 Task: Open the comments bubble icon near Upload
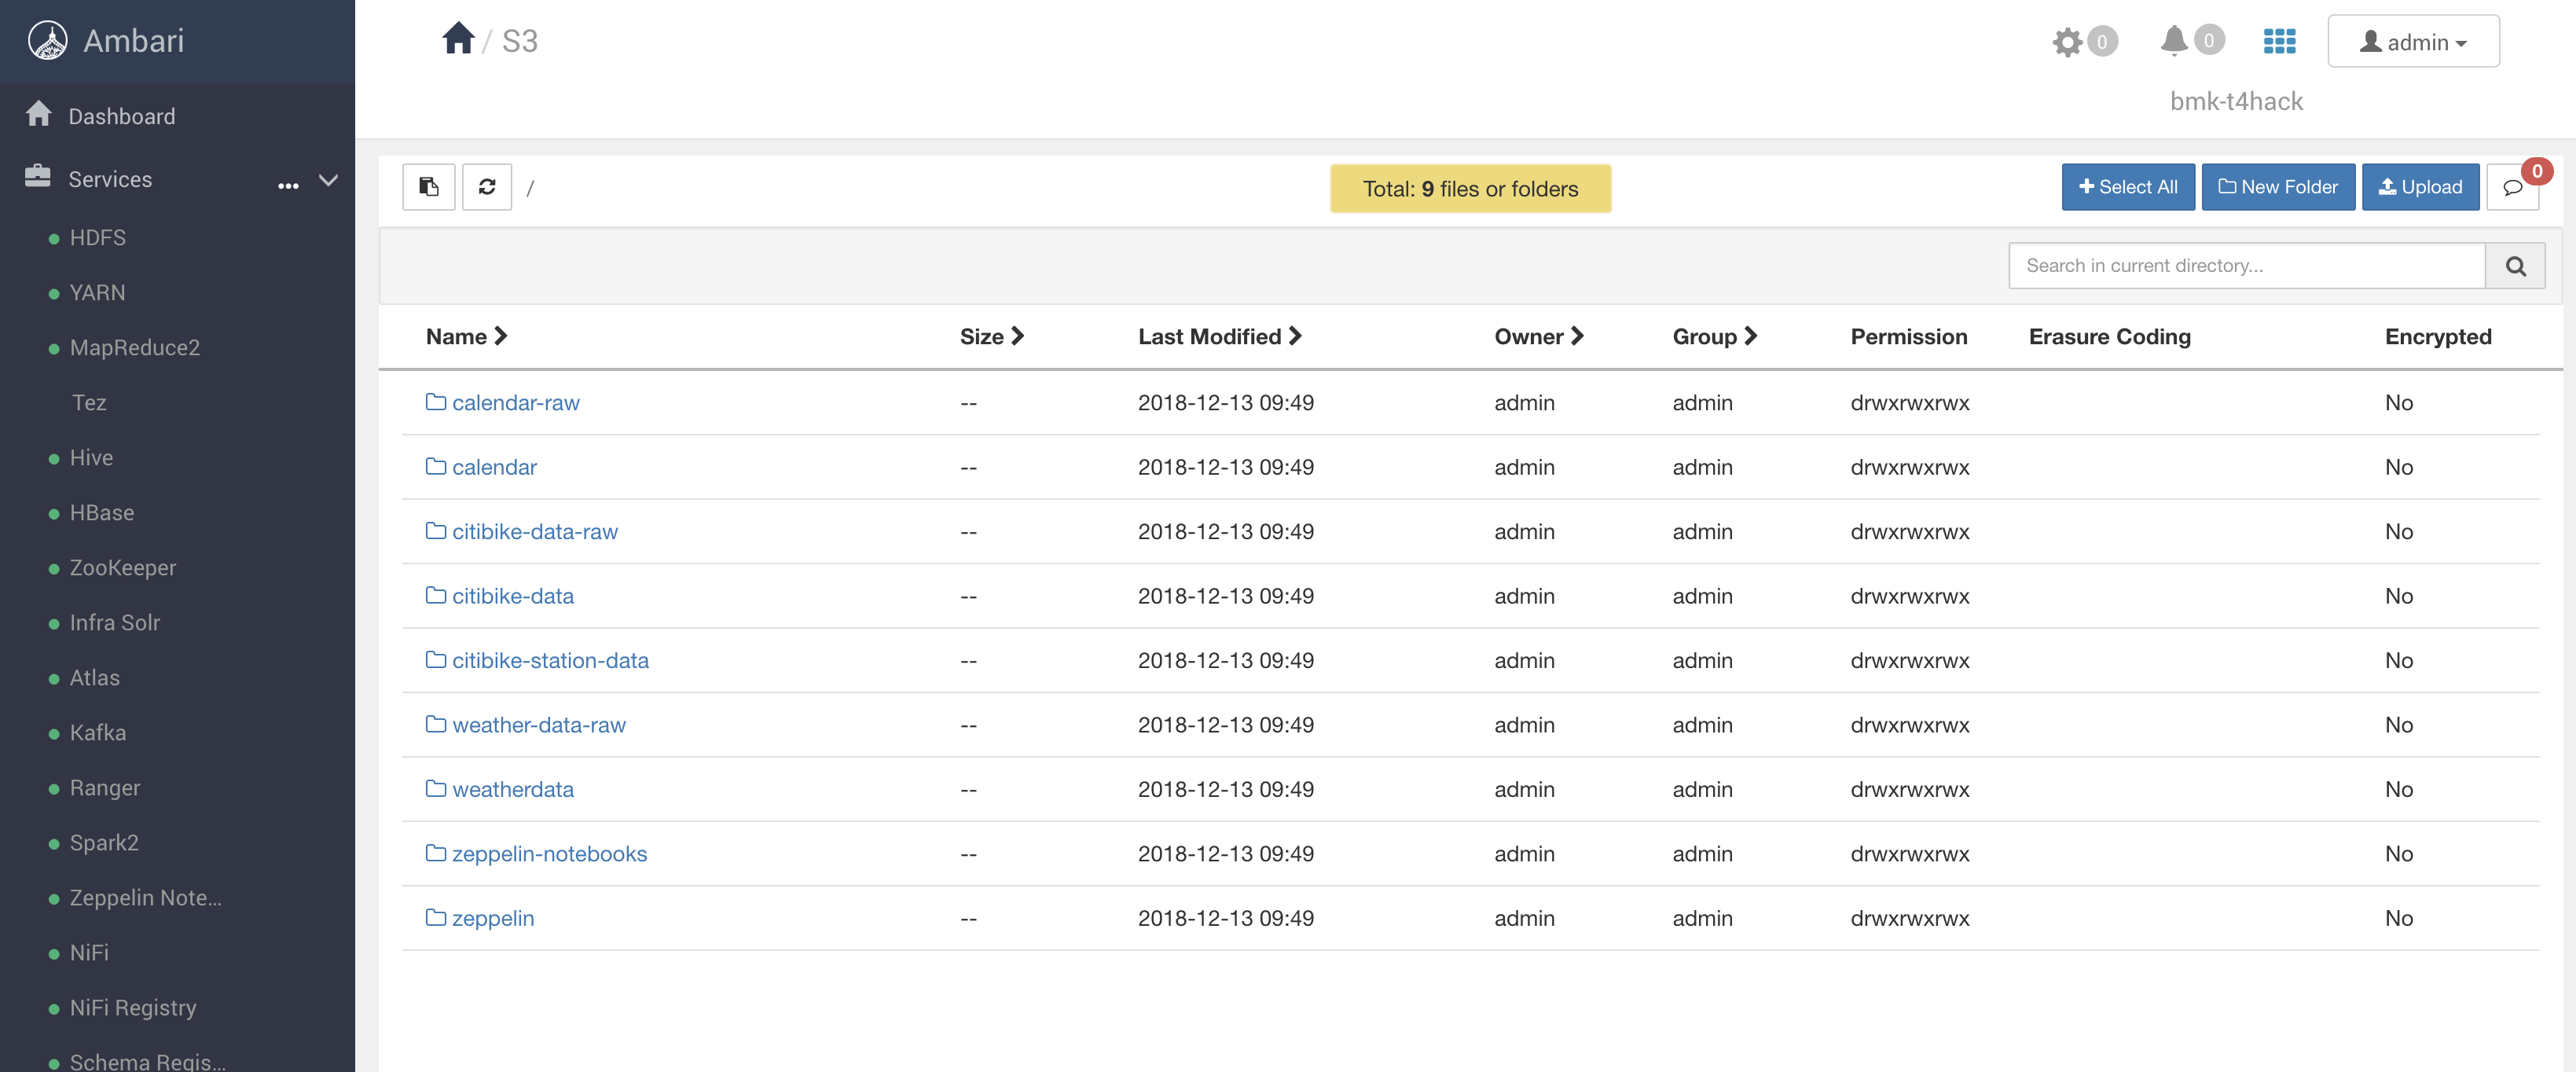tap(2513, 187)
